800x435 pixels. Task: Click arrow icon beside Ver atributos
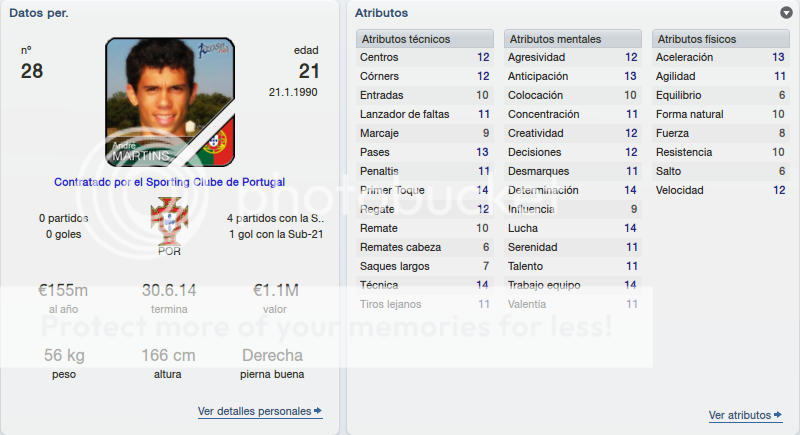(x=778, y=415)
